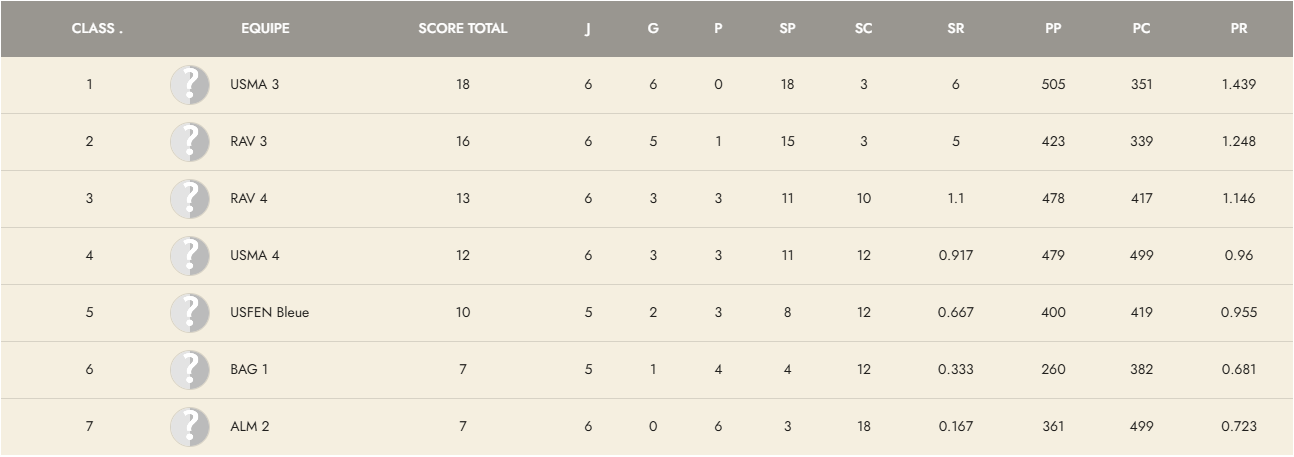The image size is (1294, 457).
Task: Click the SR column header
Action: point(955,29)
